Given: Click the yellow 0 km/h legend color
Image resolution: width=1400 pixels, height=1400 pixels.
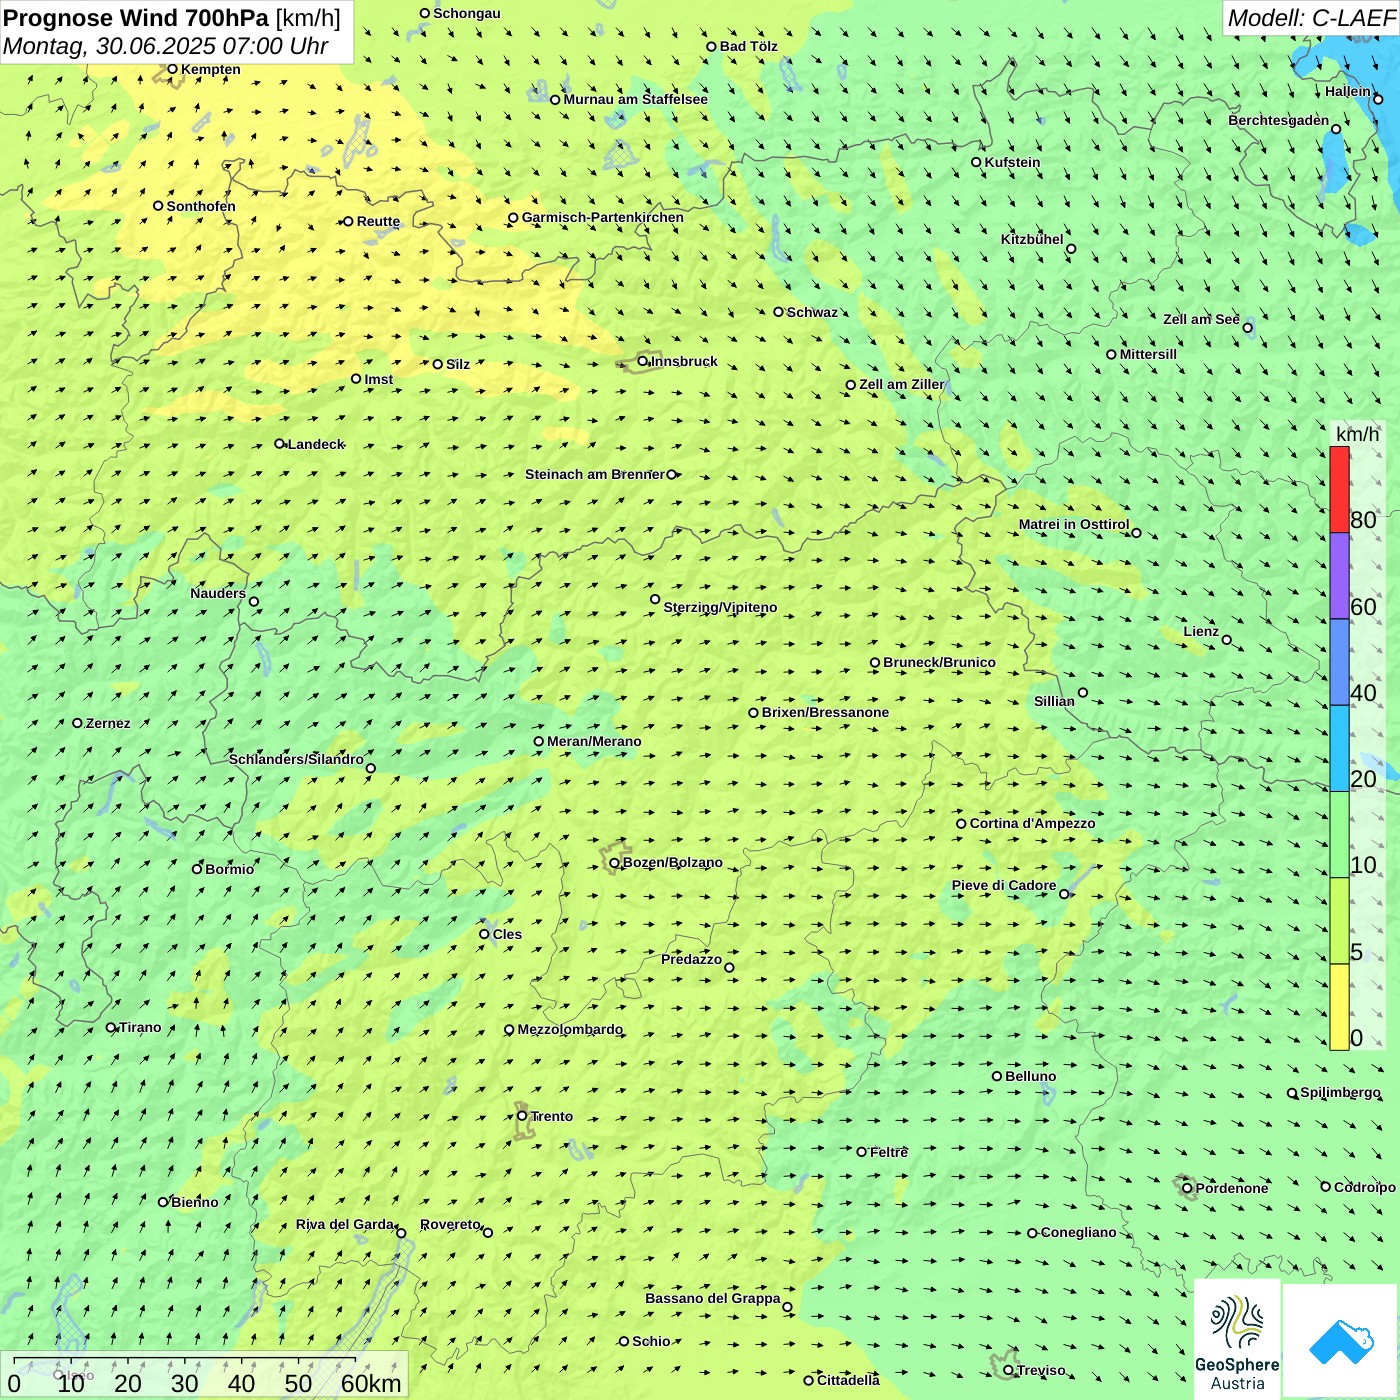Looking at the screenshot, I should click(x=1339, y=1007).
